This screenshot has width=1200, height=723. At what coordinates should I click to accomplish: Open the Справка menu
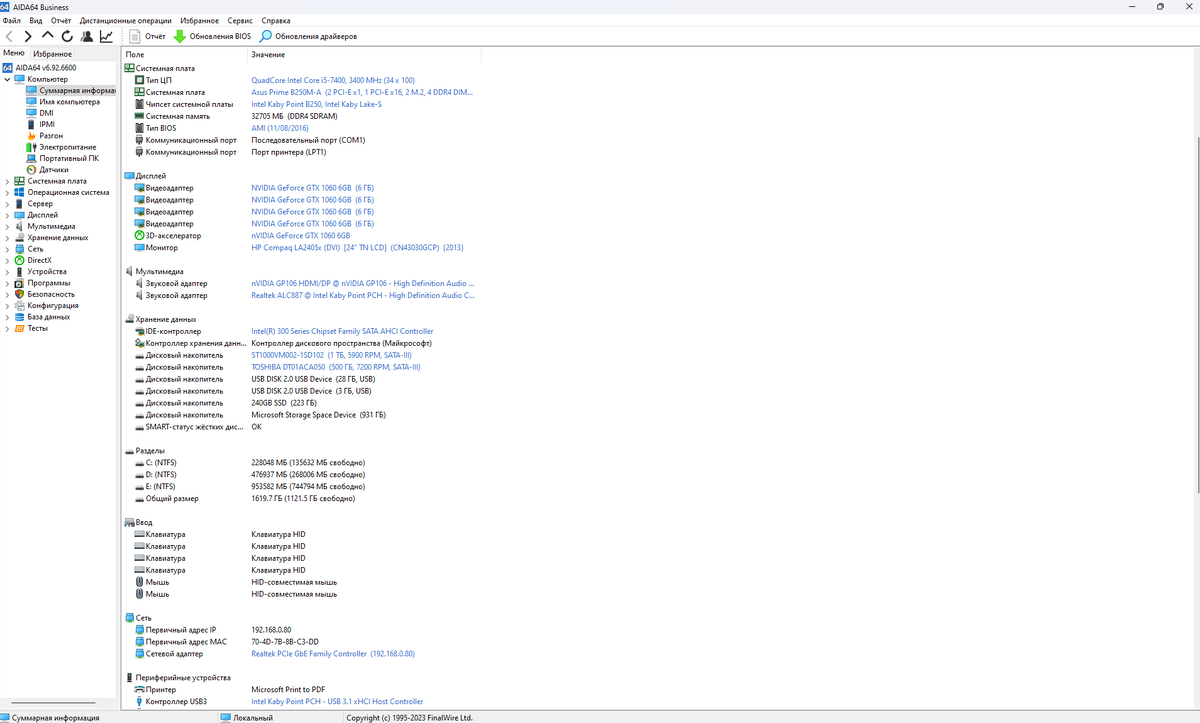tap(276, 20)
